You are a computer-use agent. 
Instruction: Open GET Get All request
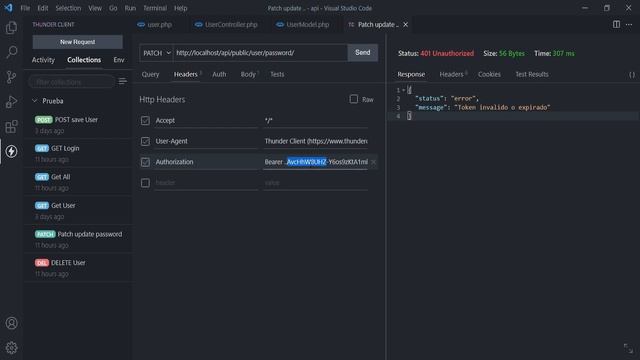pyautogui.click(x=78, y=182)
